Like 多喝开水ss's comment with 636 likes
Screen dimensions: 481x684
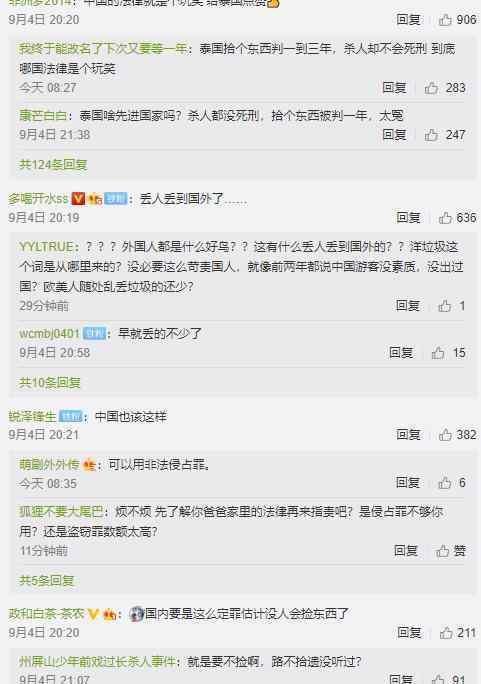(x=445, y=217)
